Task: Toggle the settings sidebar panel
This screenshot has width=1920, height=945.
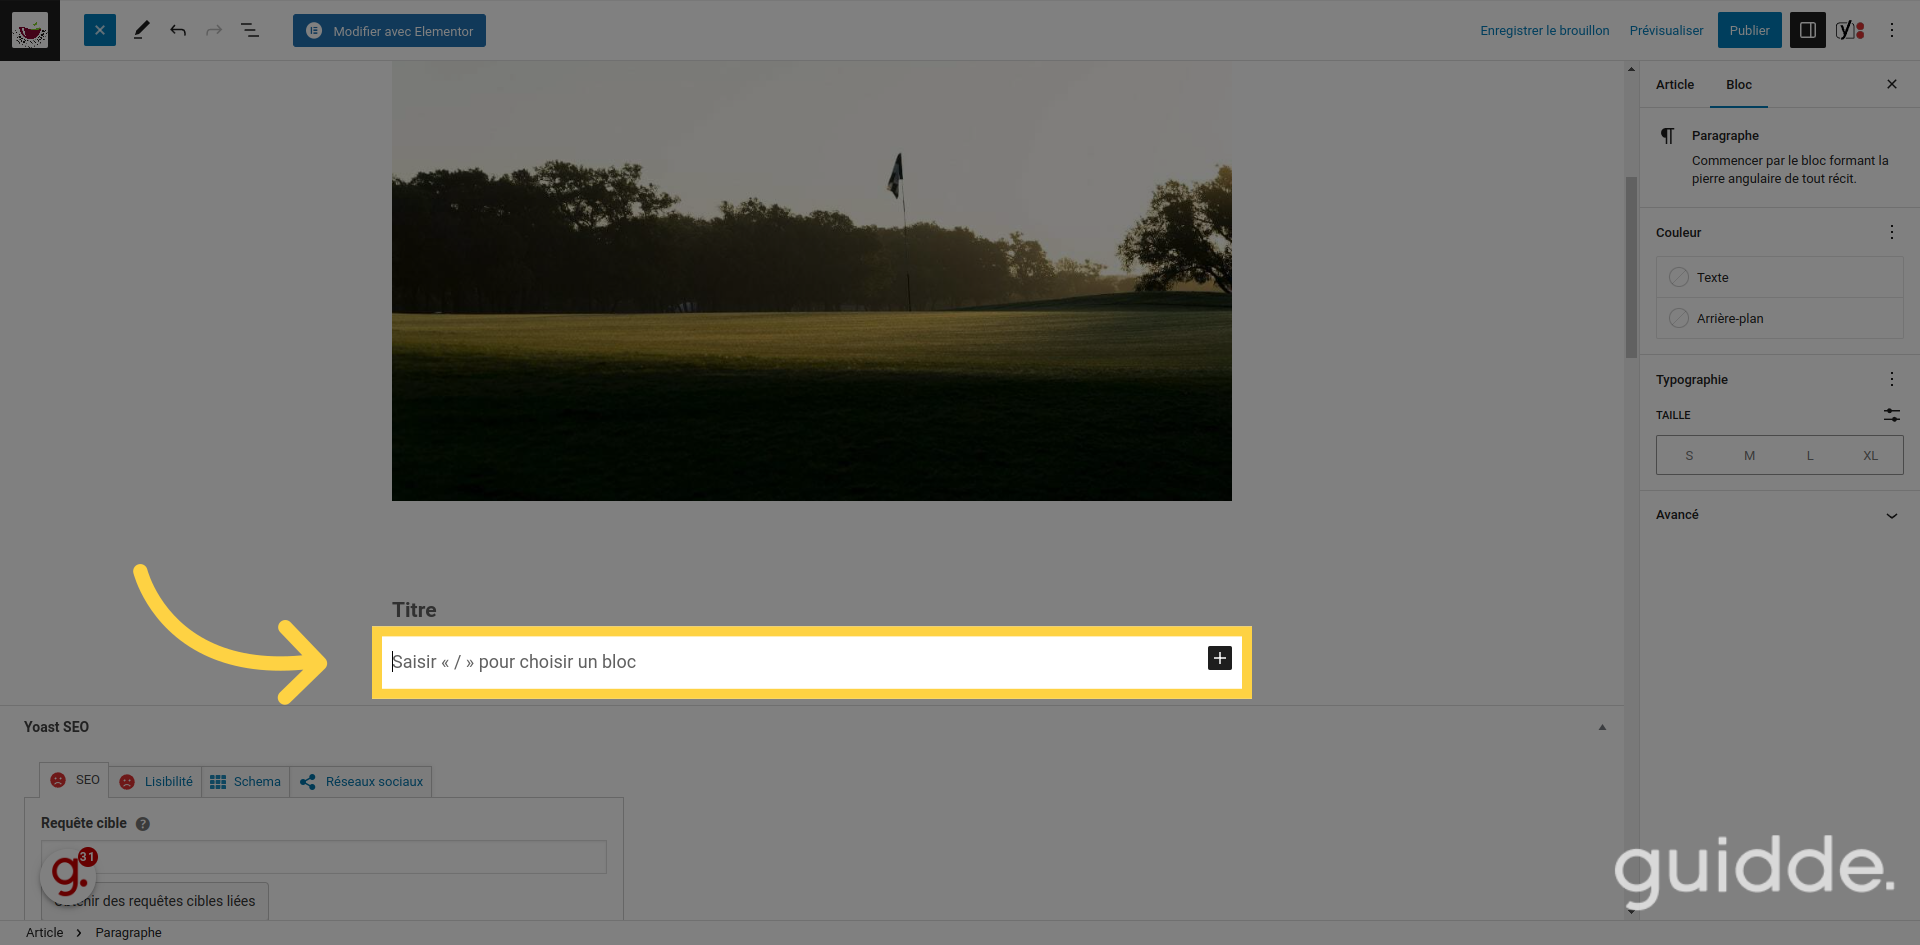Action: (x=1808, y=30)
